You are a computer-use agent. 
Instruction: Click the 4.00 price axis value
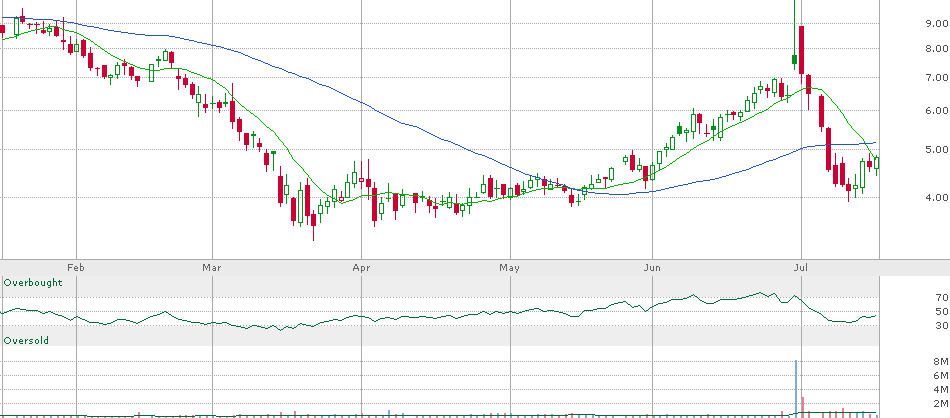(937, 197)
